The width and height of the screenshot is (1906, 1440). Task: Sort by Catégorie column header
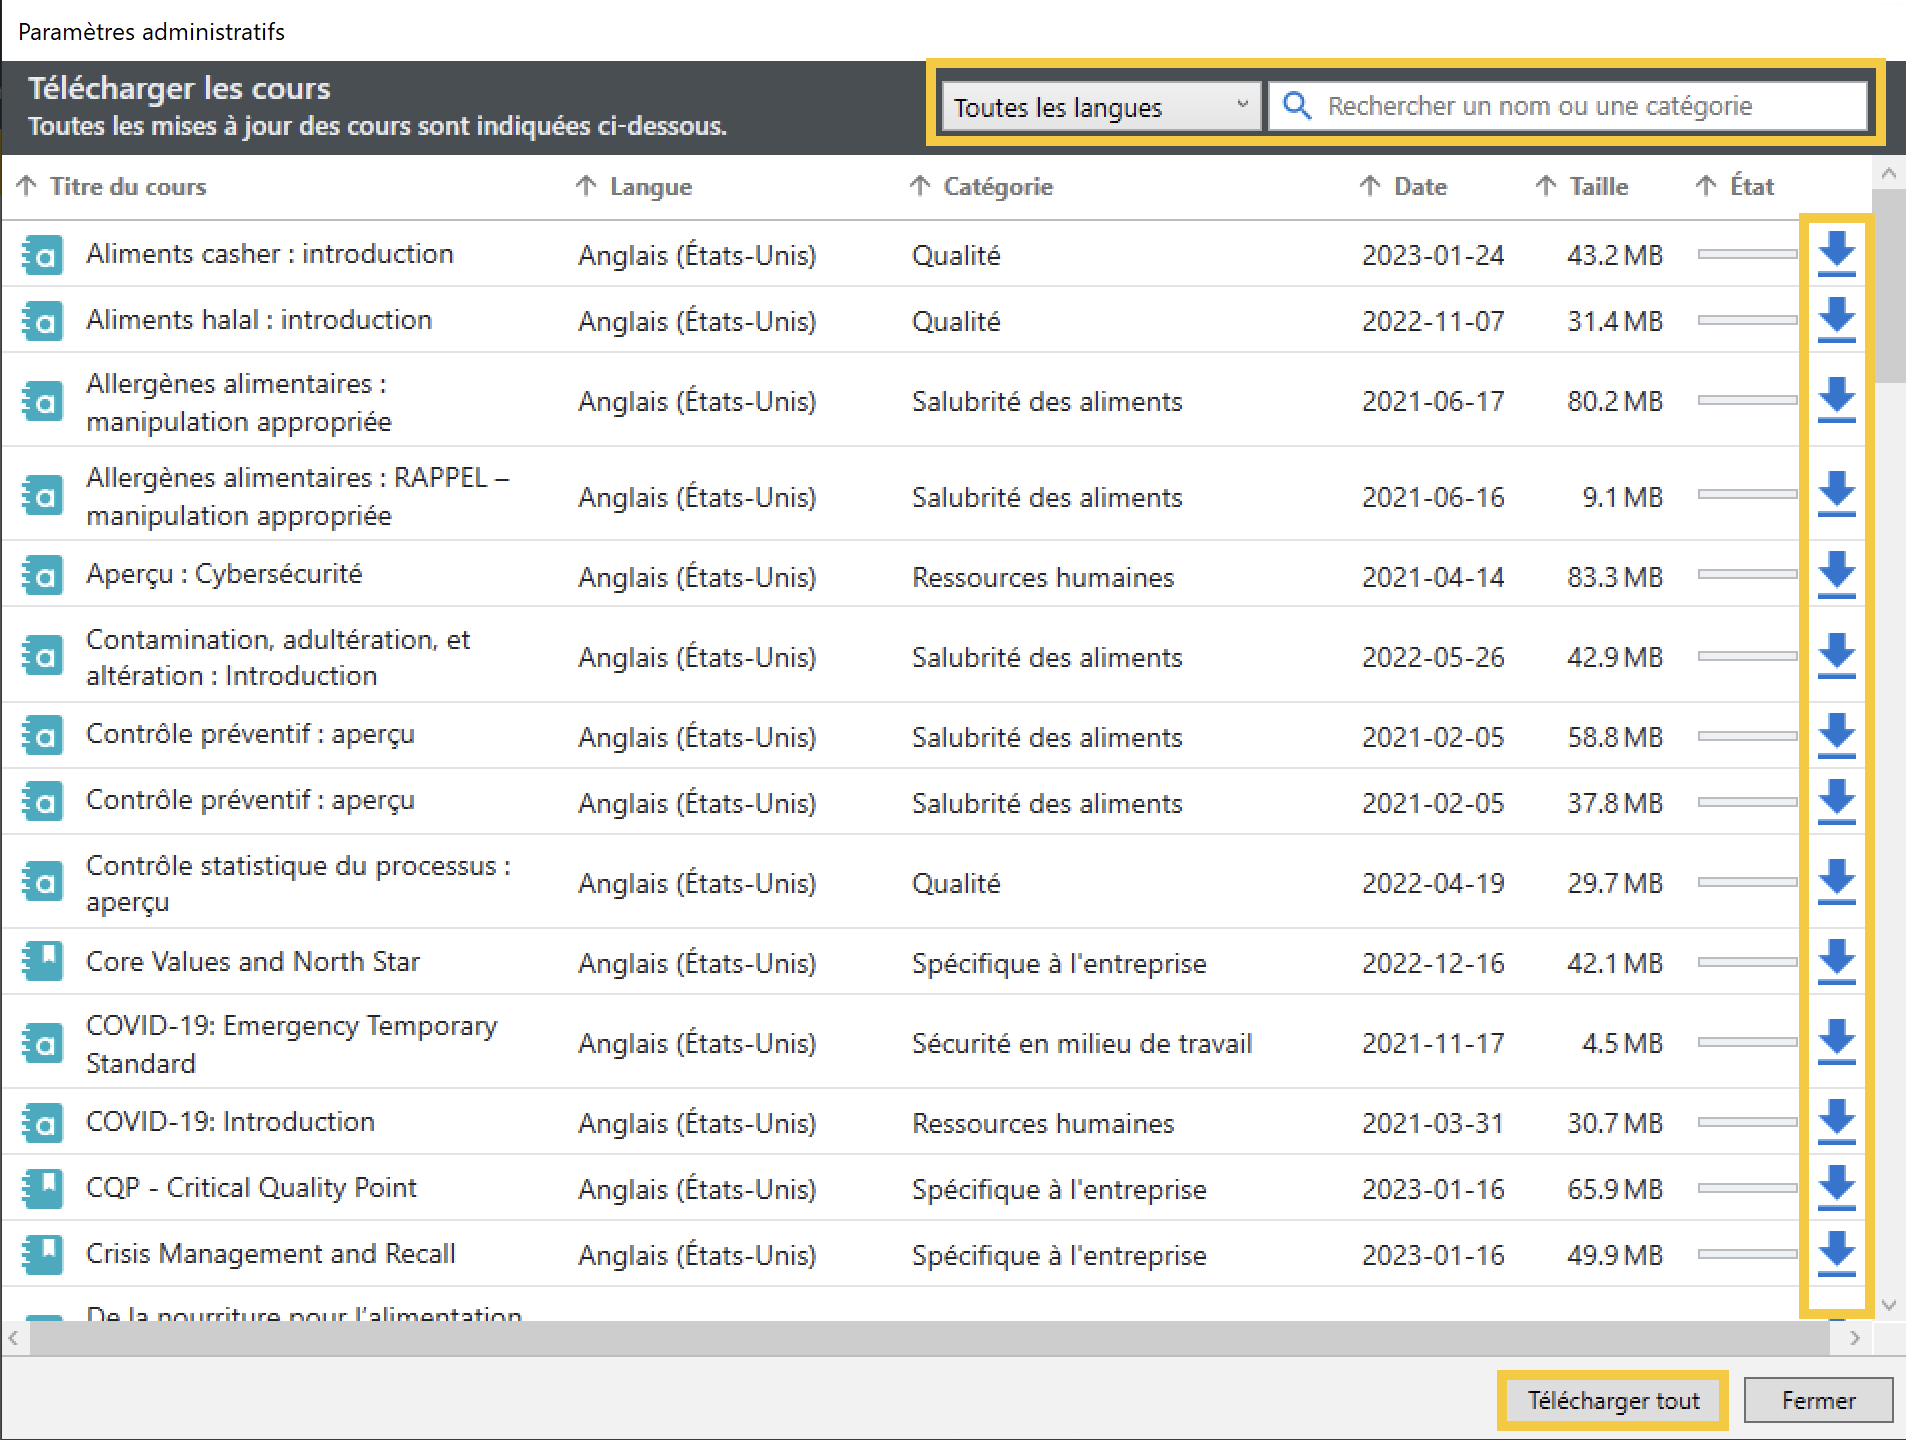point(981,186)
